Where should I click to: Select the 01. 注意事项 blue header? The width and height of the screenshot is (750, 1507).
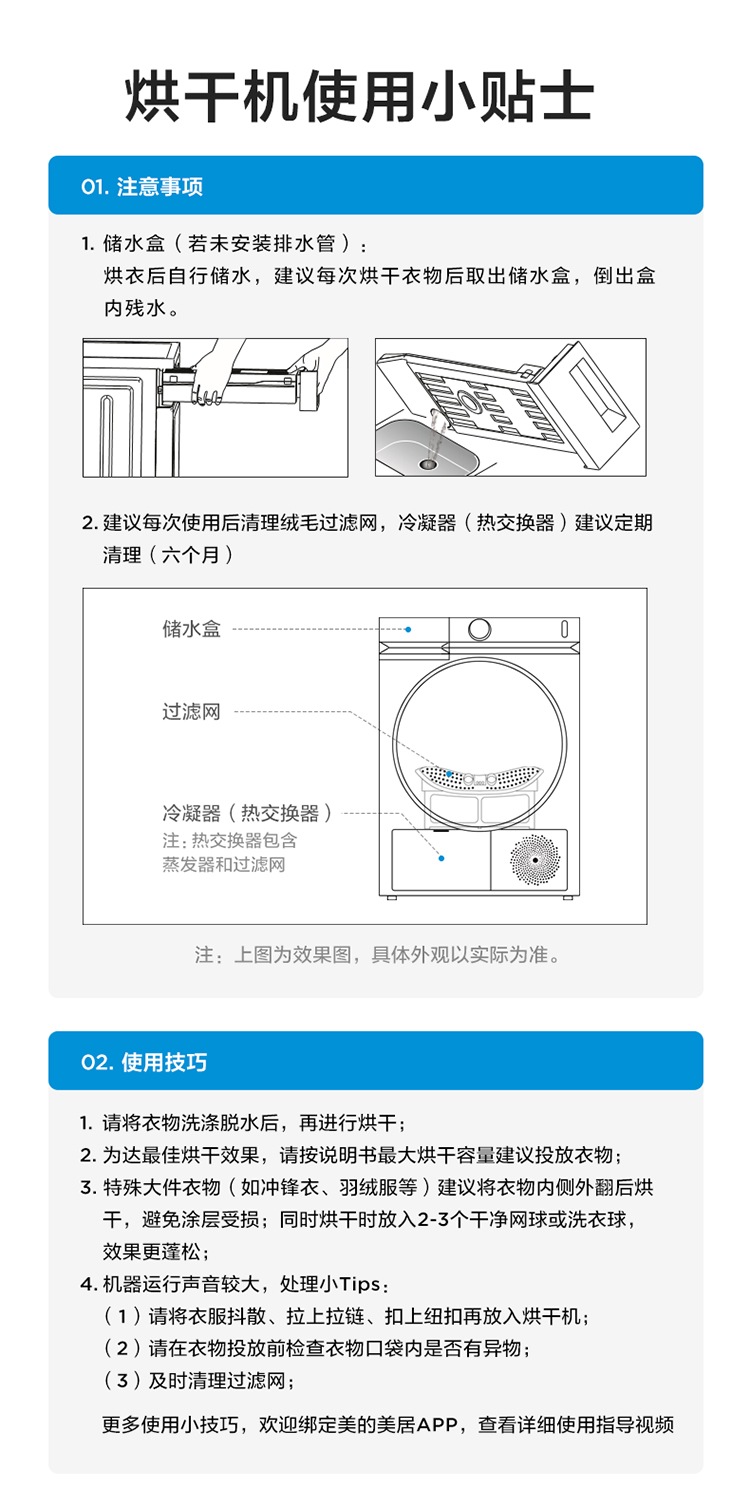[376, 186]
